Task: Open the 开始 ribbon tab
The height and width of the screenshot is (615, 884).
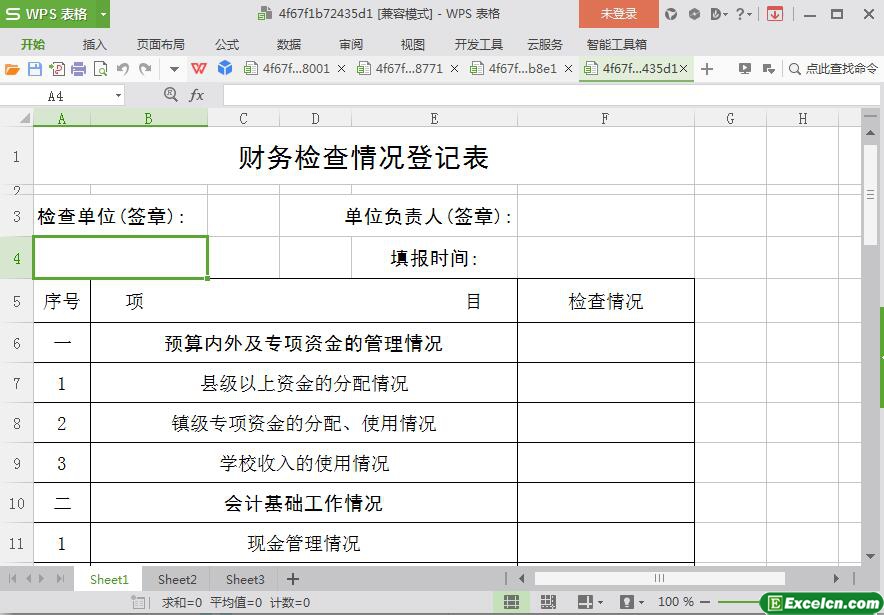Action: (33, 45)
